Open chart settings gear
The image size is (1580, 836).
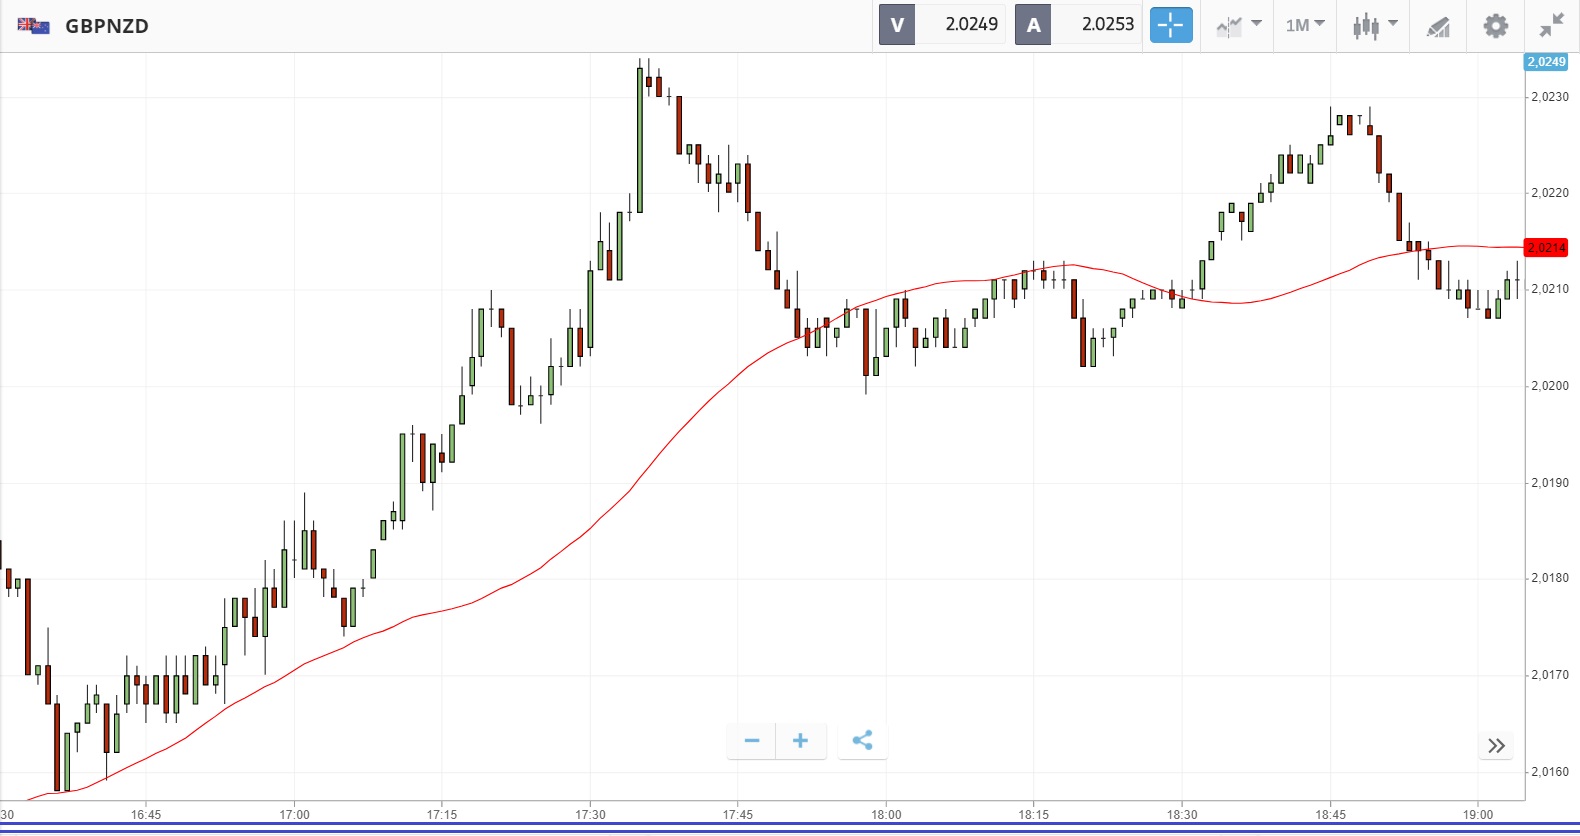(1495, 25)
